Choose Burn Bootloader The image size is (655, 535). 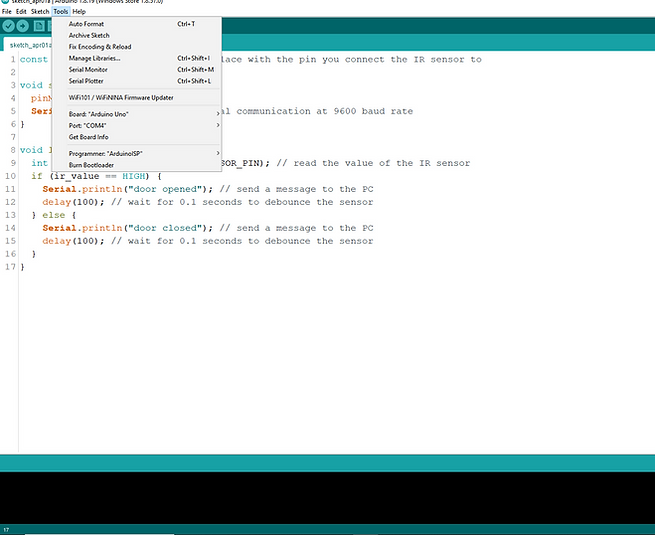(137, 165)
